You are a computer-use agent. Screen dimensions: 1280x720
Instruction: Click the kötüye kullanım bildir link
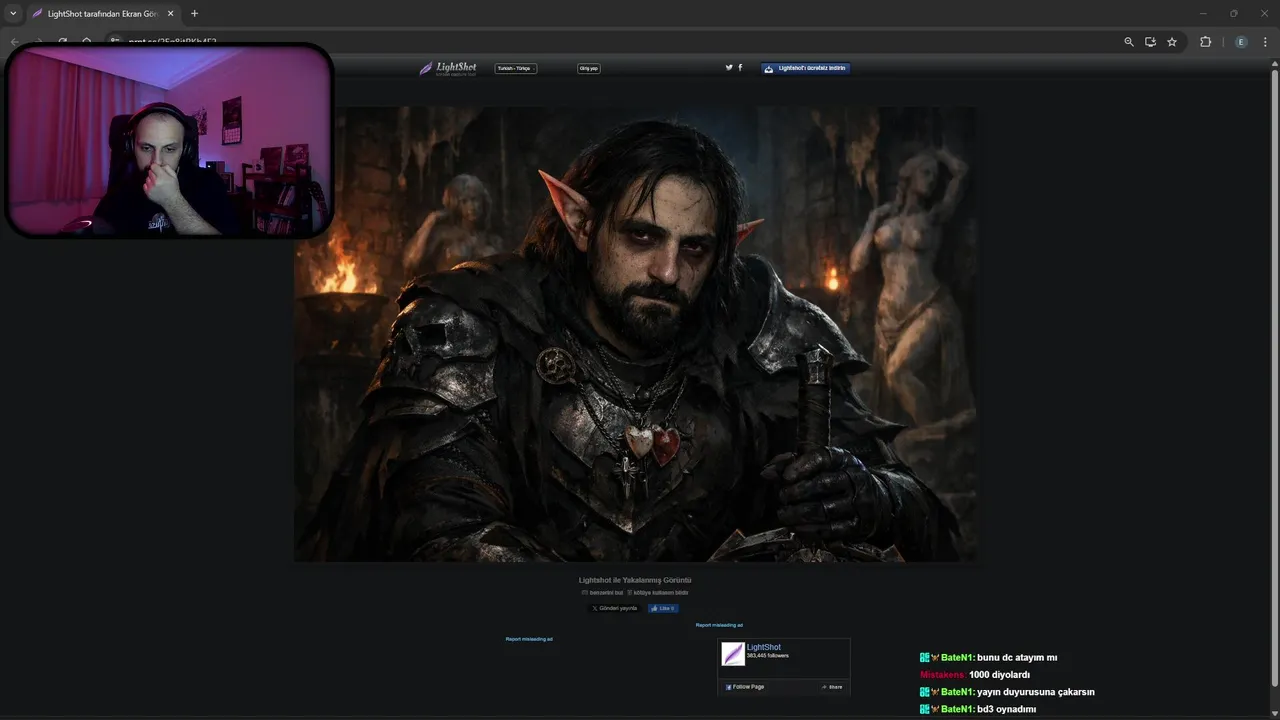(658, 592)
